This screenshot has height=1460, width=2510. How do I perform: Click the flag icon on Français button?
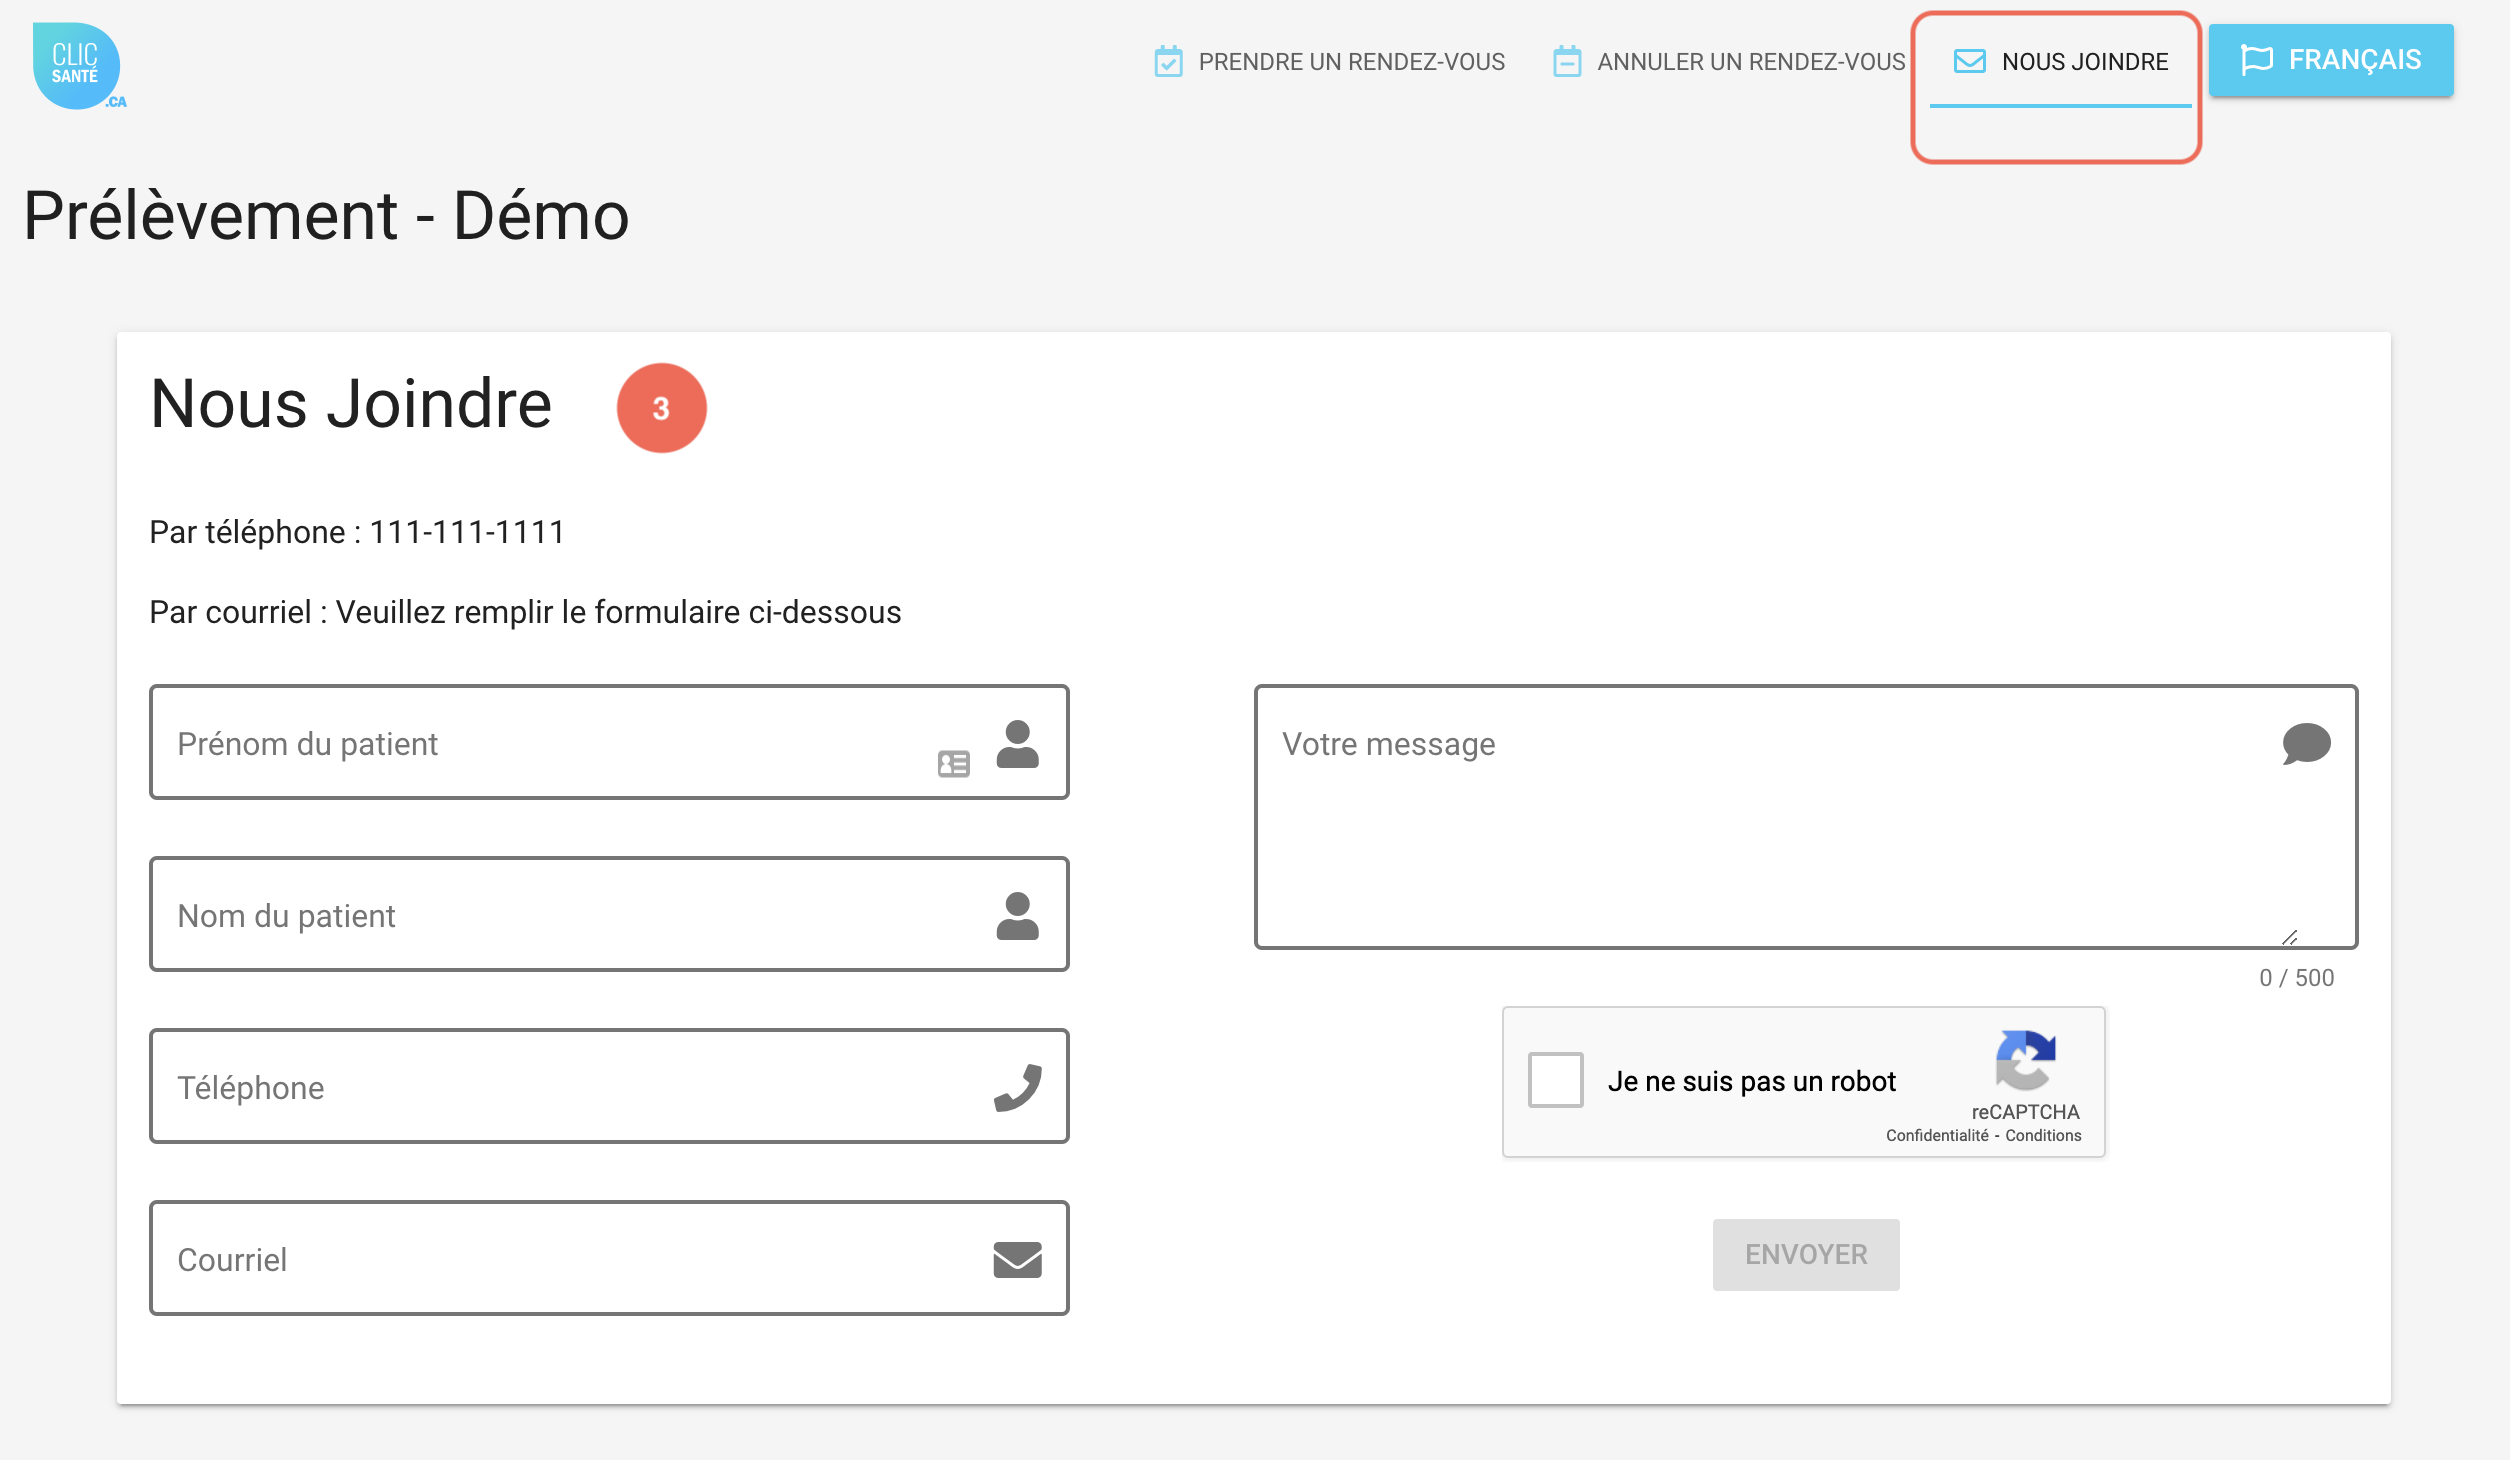point(2257,60)
